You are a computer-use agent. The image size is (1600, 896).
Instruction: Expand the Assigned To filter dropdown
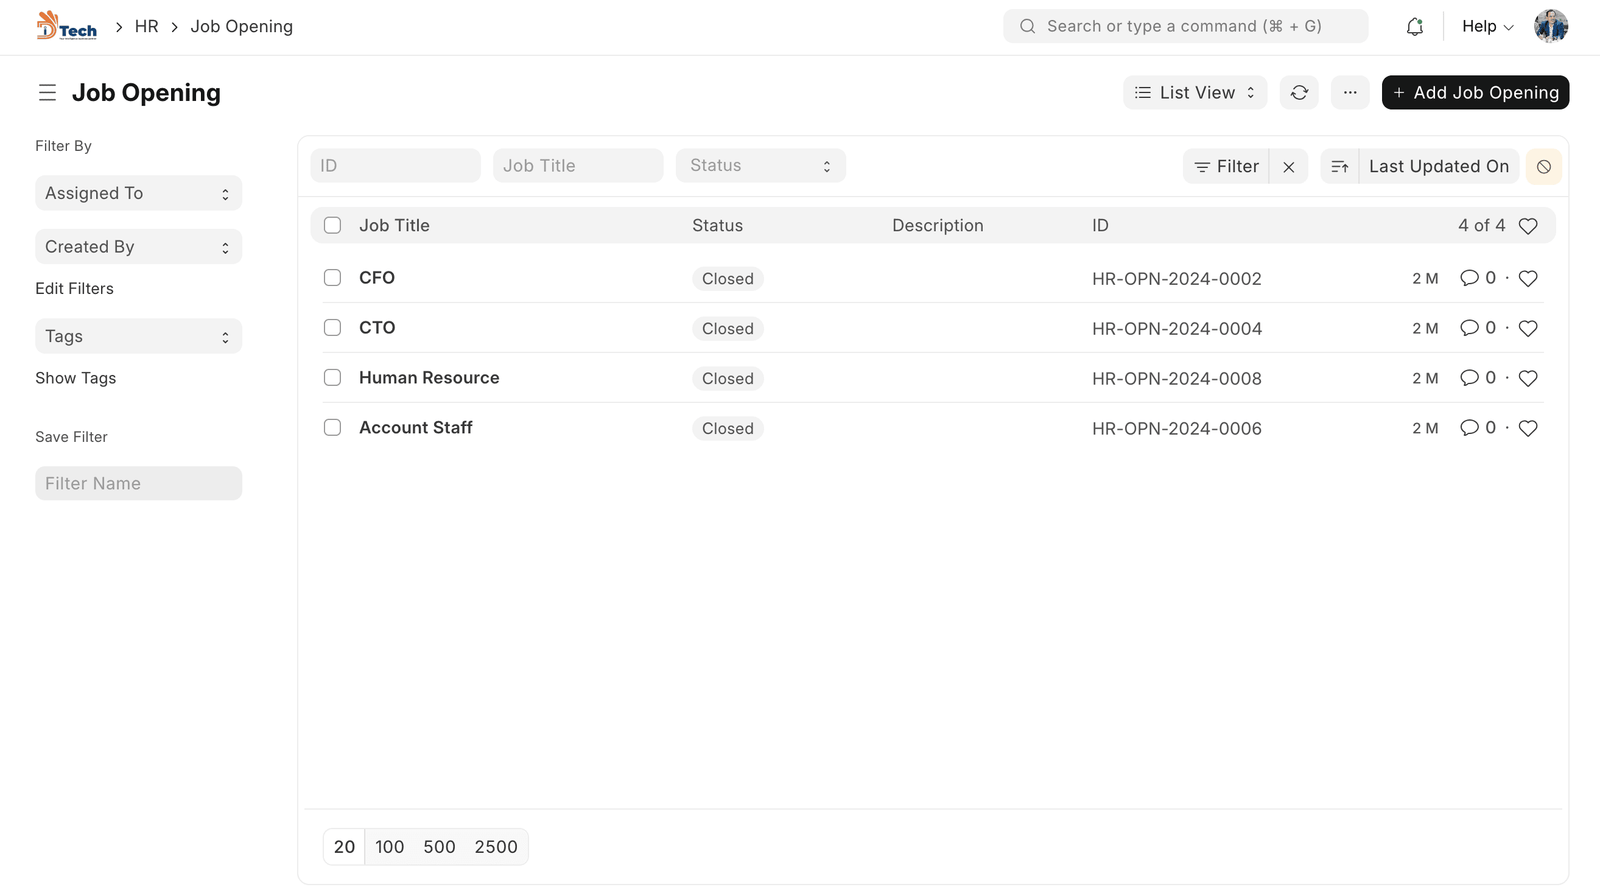point(138,194)
